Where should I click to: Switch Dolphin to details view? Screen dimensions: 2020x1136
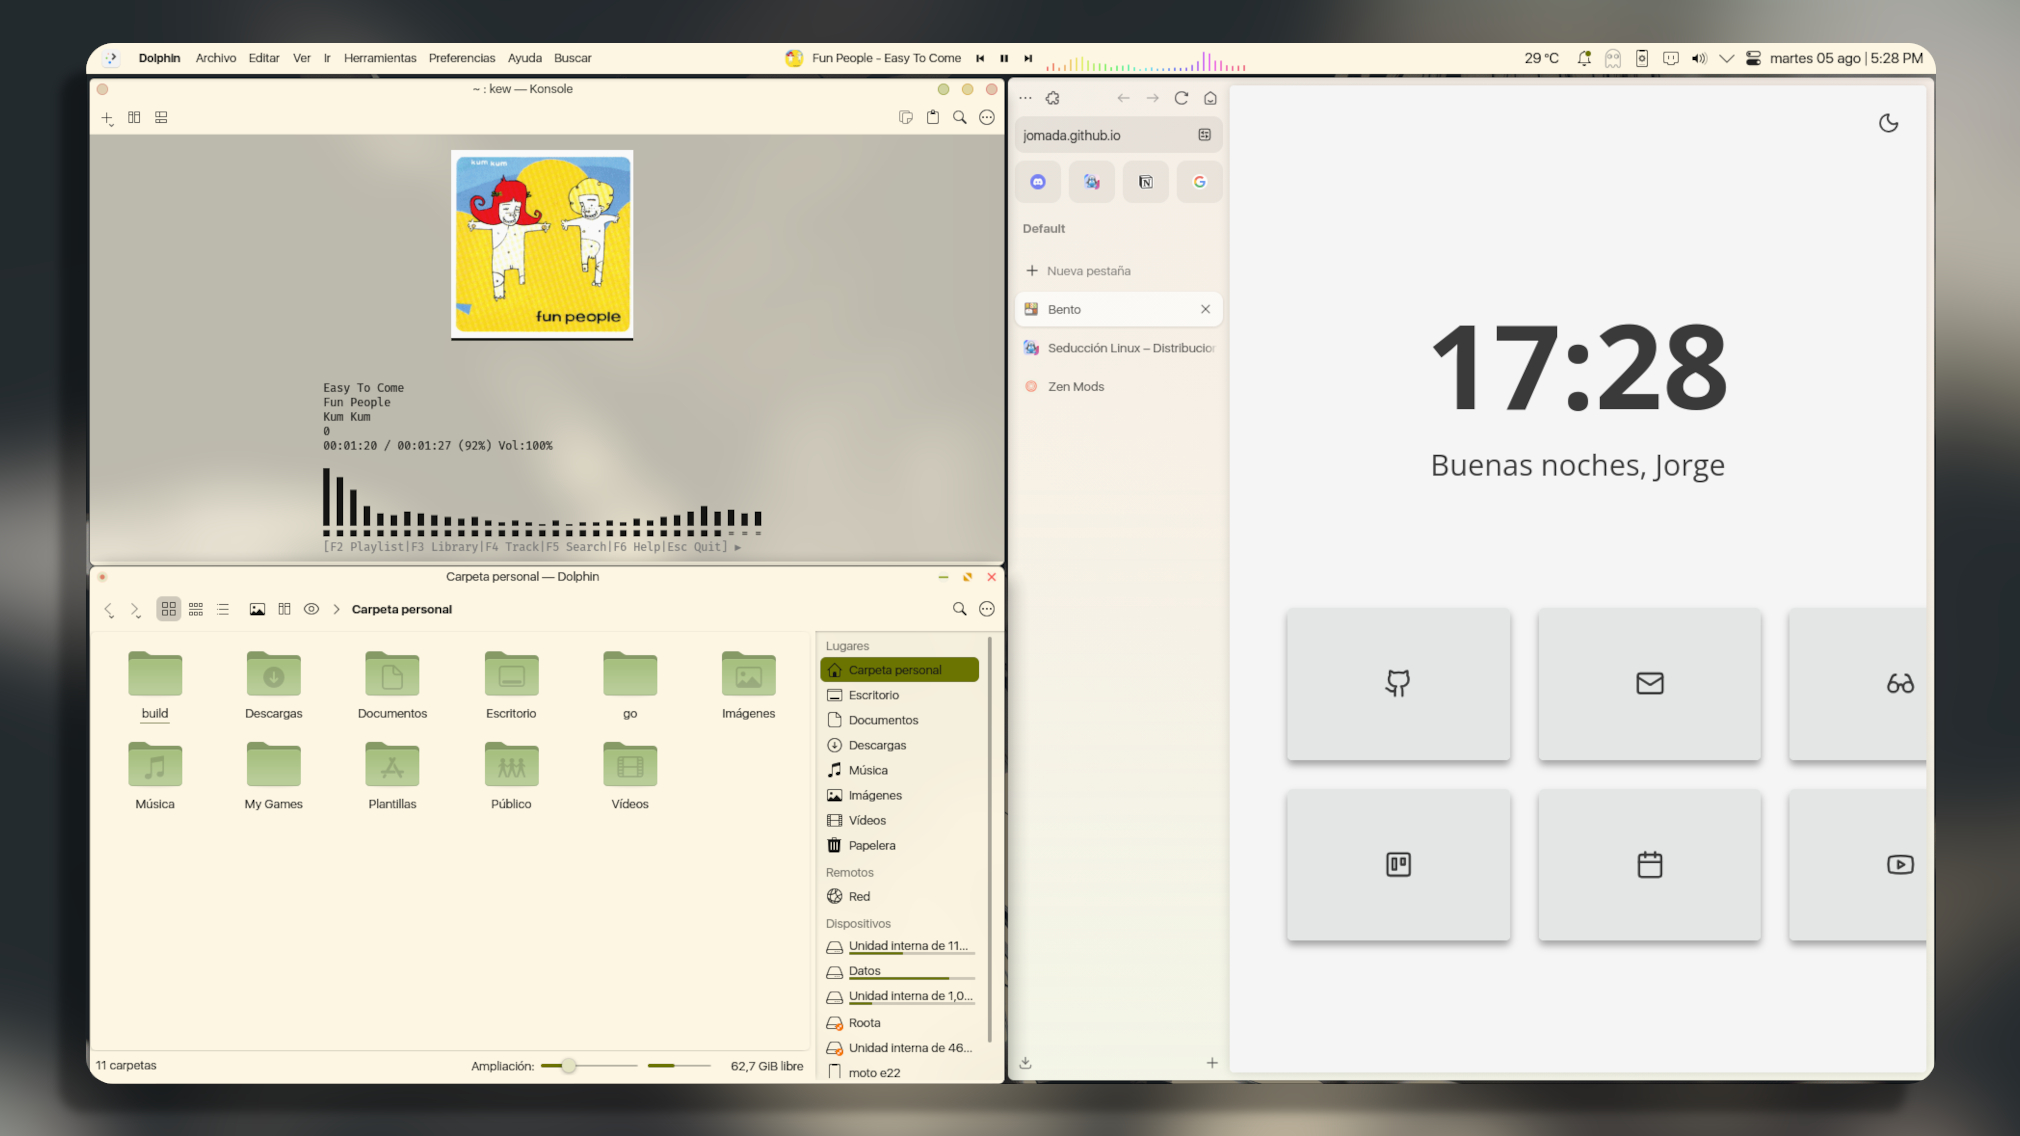coord(223,609)
